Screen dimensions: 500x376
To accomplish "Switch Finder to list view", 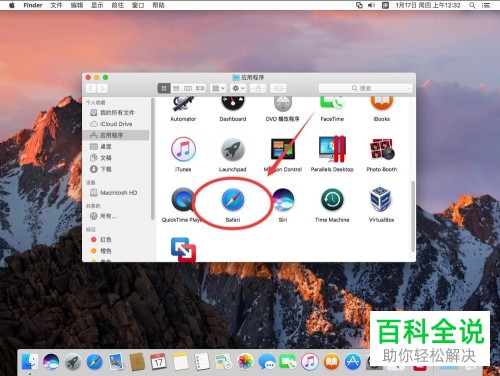I will (x=176, y=88).
